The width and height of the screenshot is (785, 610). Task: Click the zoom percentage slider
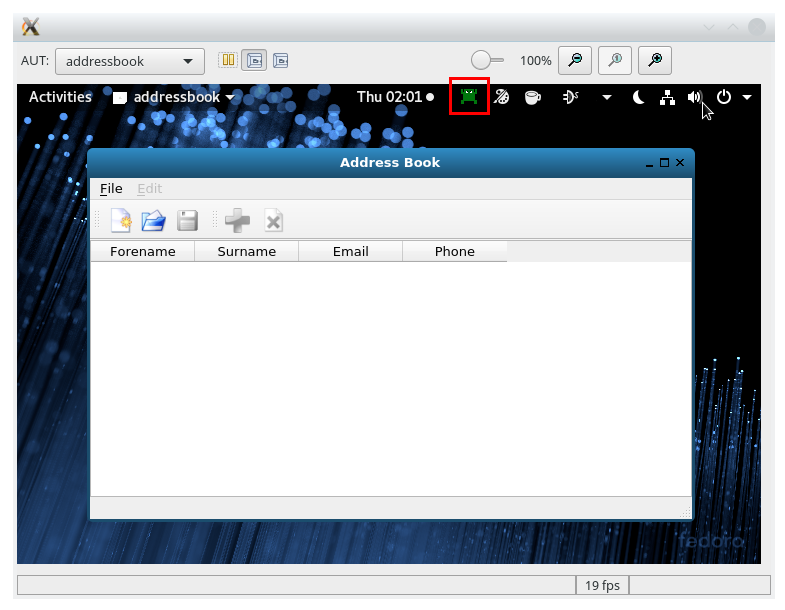click(487, 61)
